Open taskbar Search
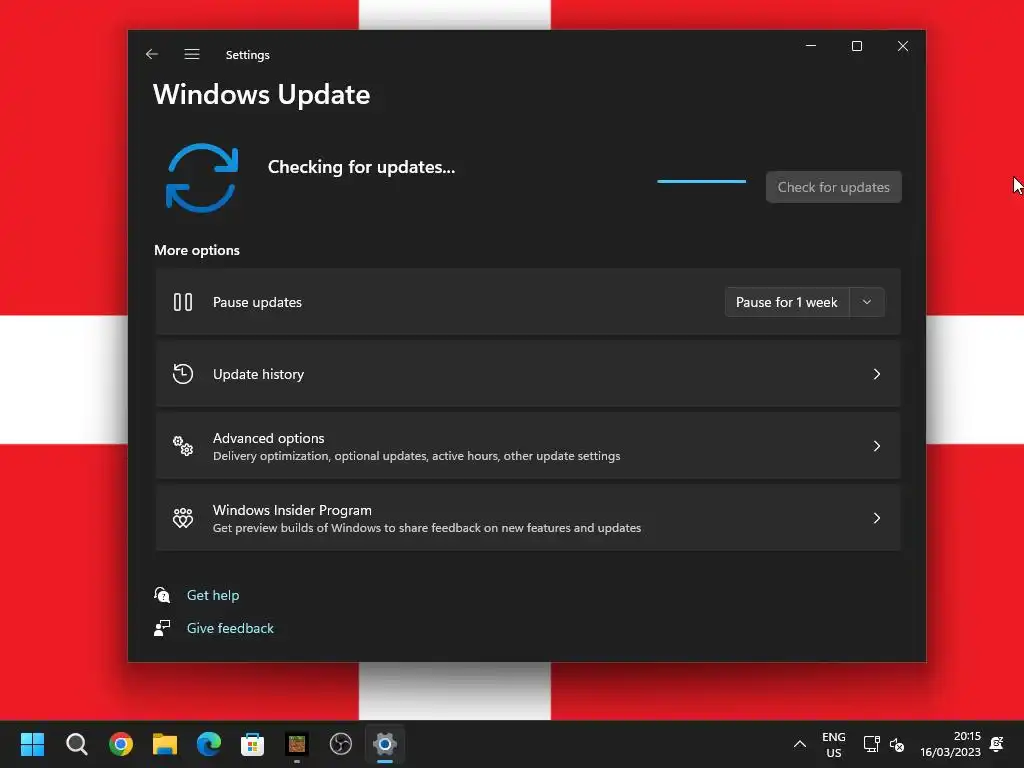This screenshot has width=1024, height=768. point(76,744)
